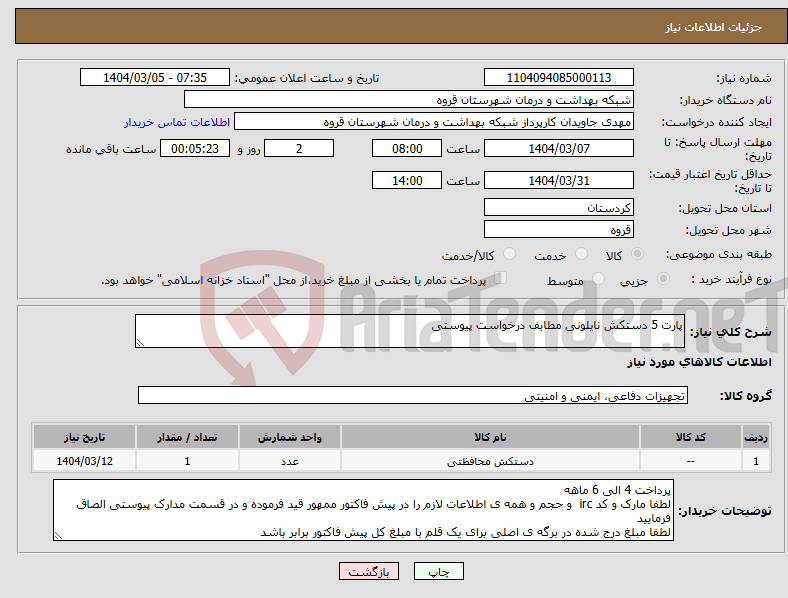The width and height of the screenshot is (788, 598).
Task: Click the نام کالا column header
Action: pos(490,437)
